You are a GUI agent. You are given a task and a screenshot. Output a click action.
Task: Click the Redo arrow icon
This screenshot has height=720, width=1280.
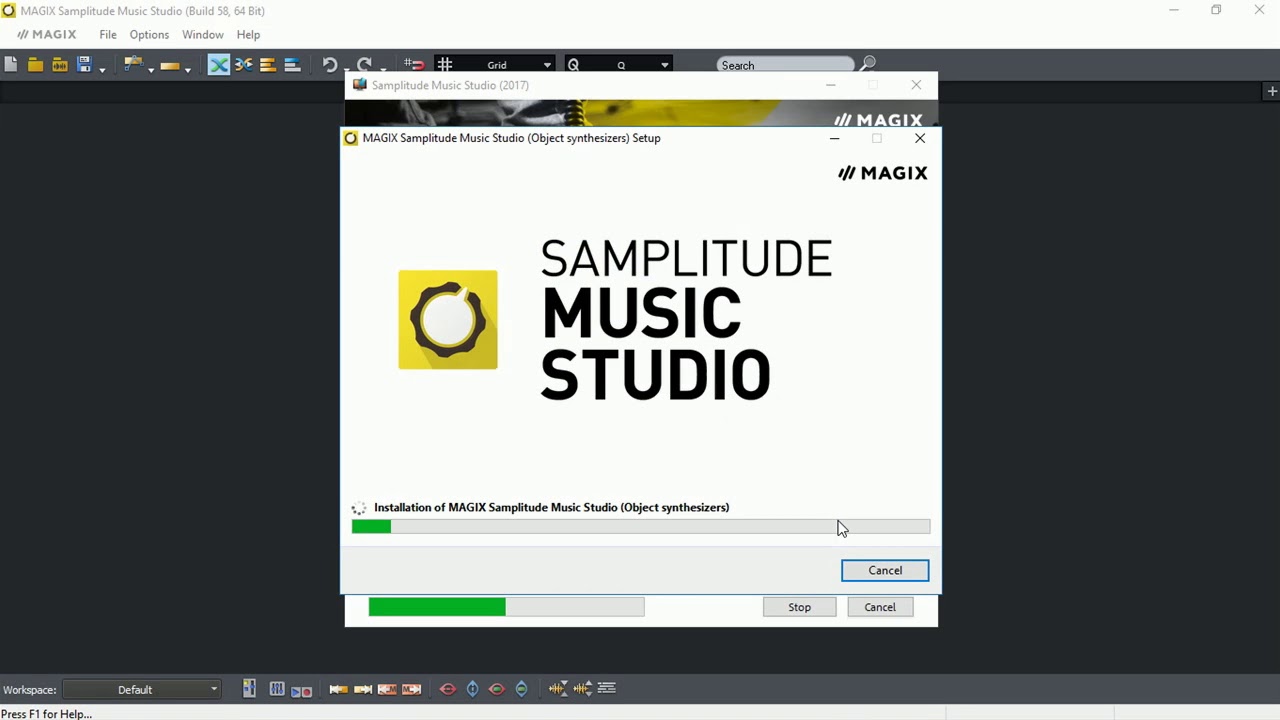tap(364, 65)
